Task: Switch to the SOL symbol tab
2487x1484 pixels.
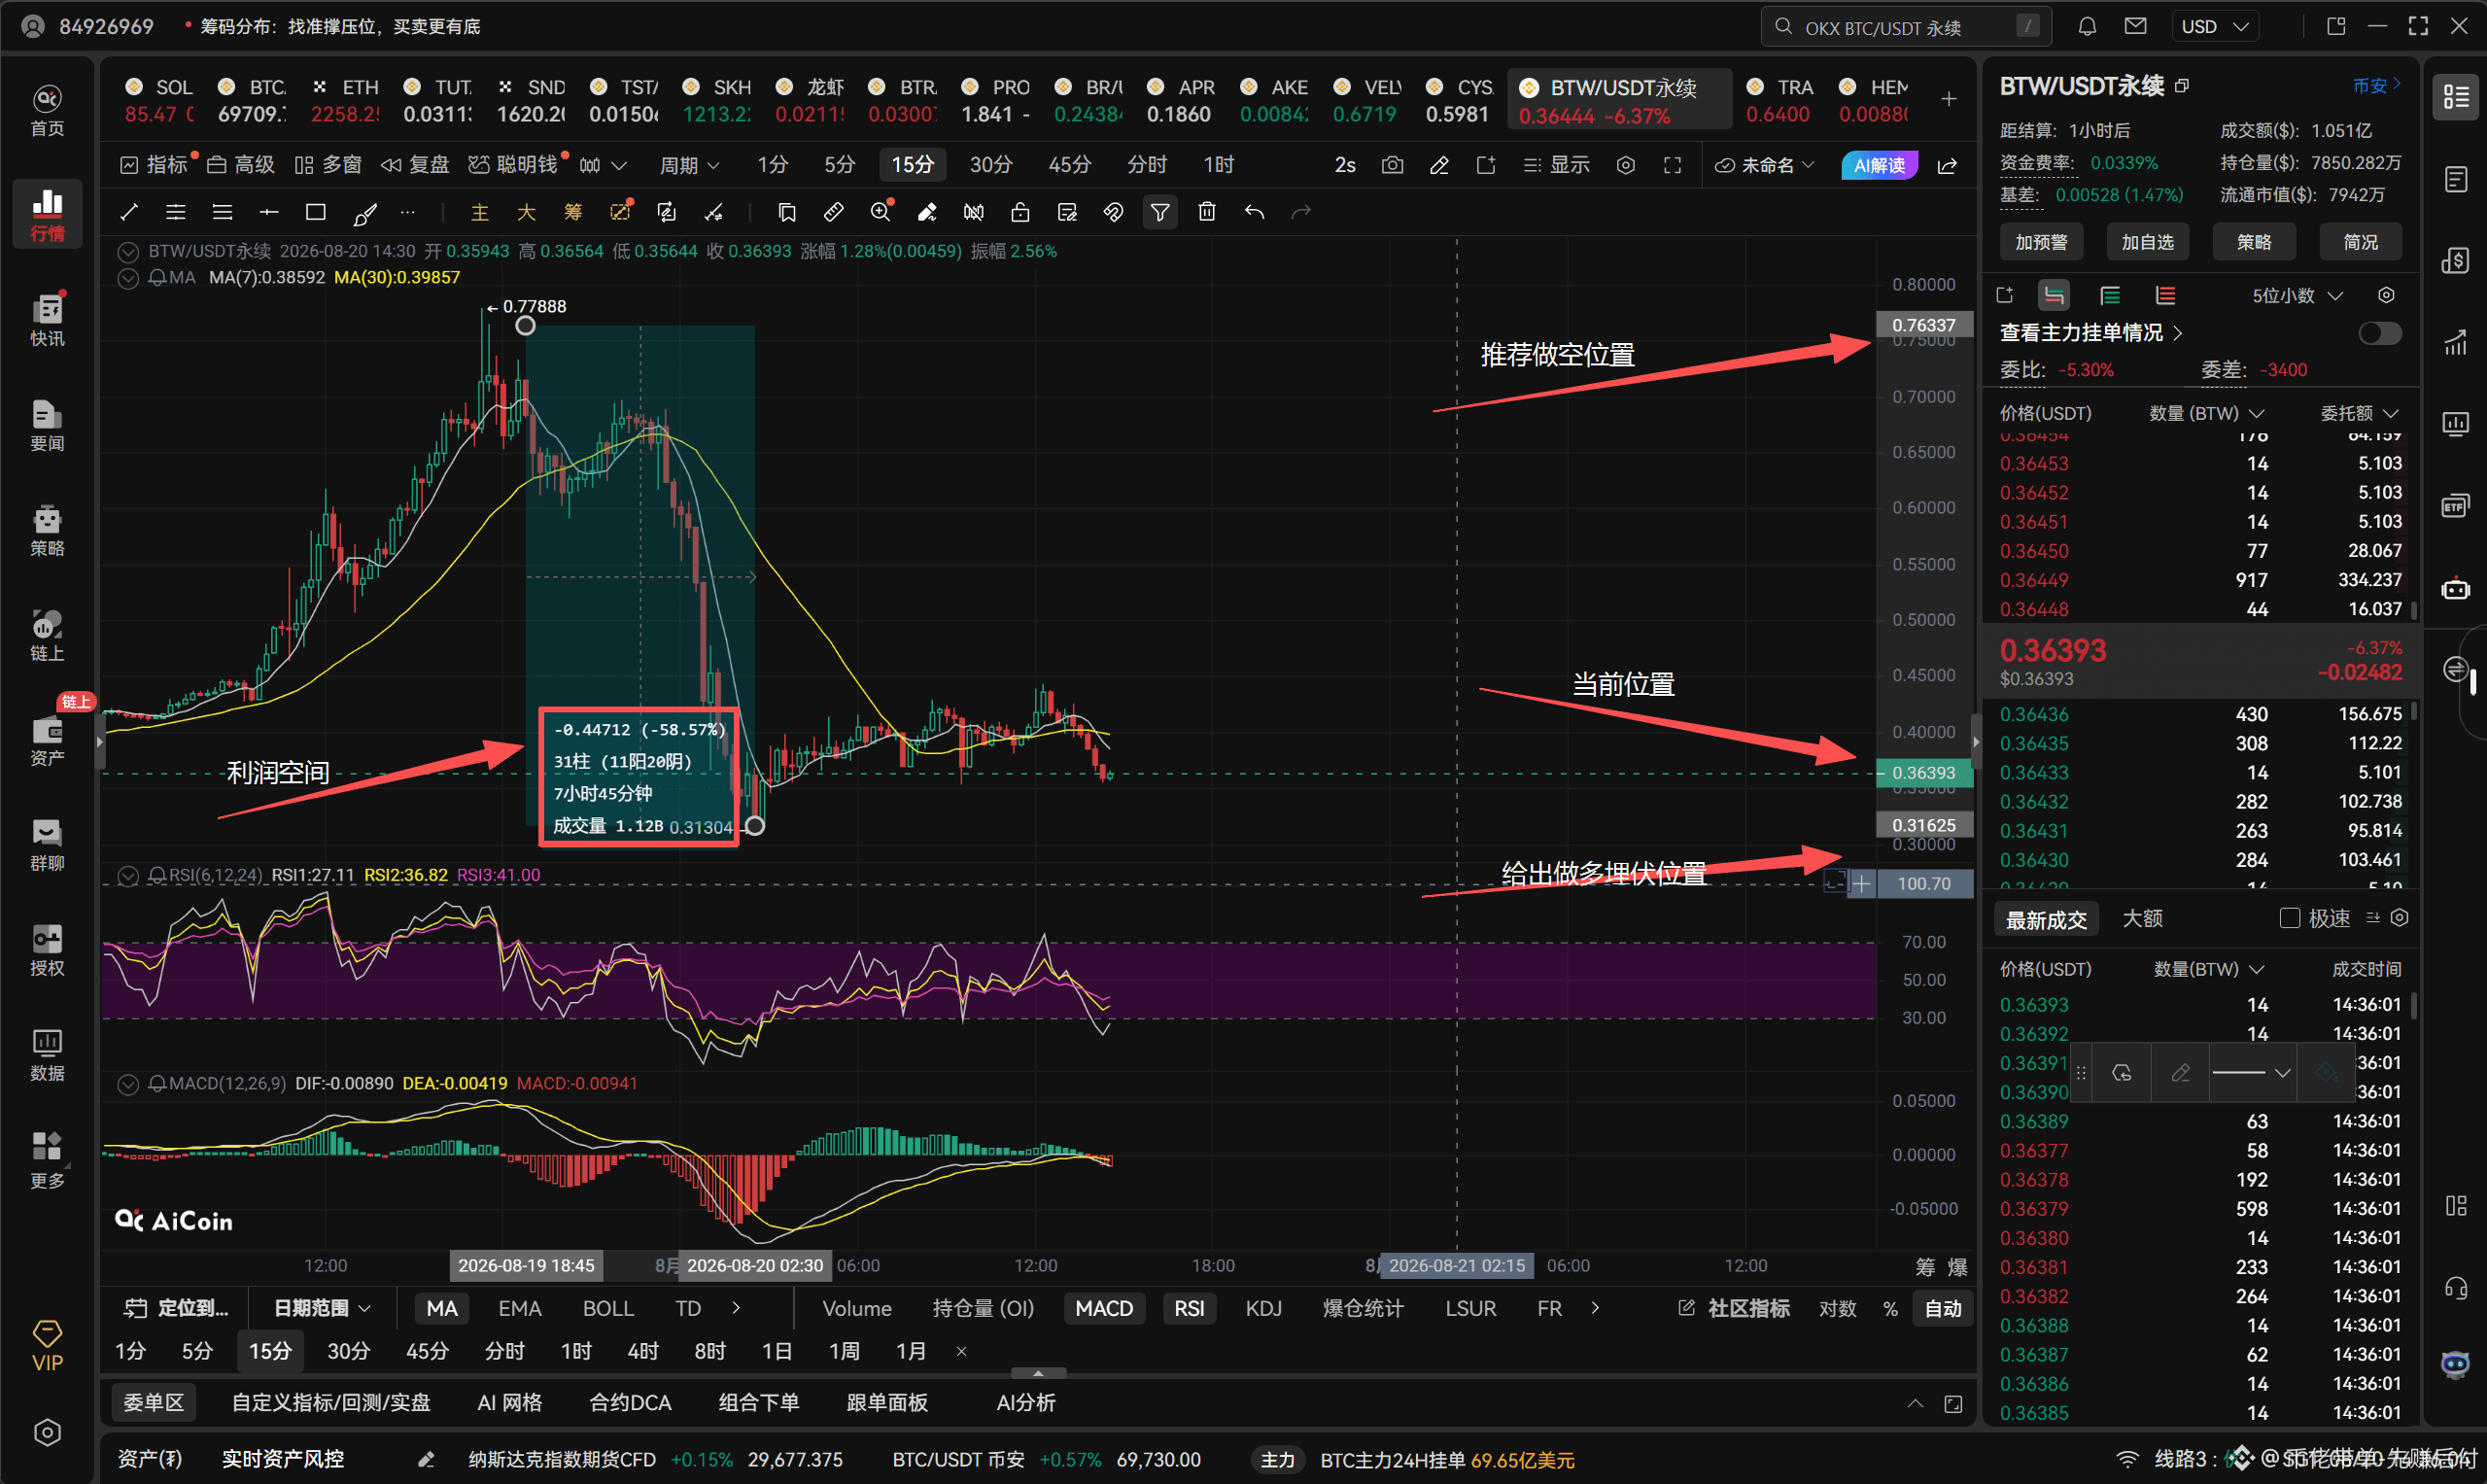Action: (x=159, y=100)
